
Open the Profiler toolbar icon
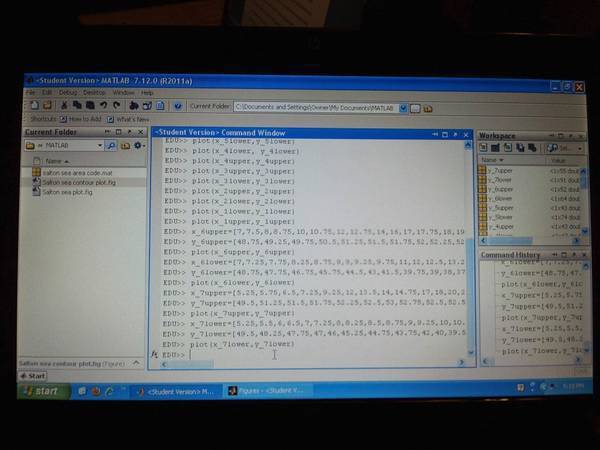[x=160, y=106]
